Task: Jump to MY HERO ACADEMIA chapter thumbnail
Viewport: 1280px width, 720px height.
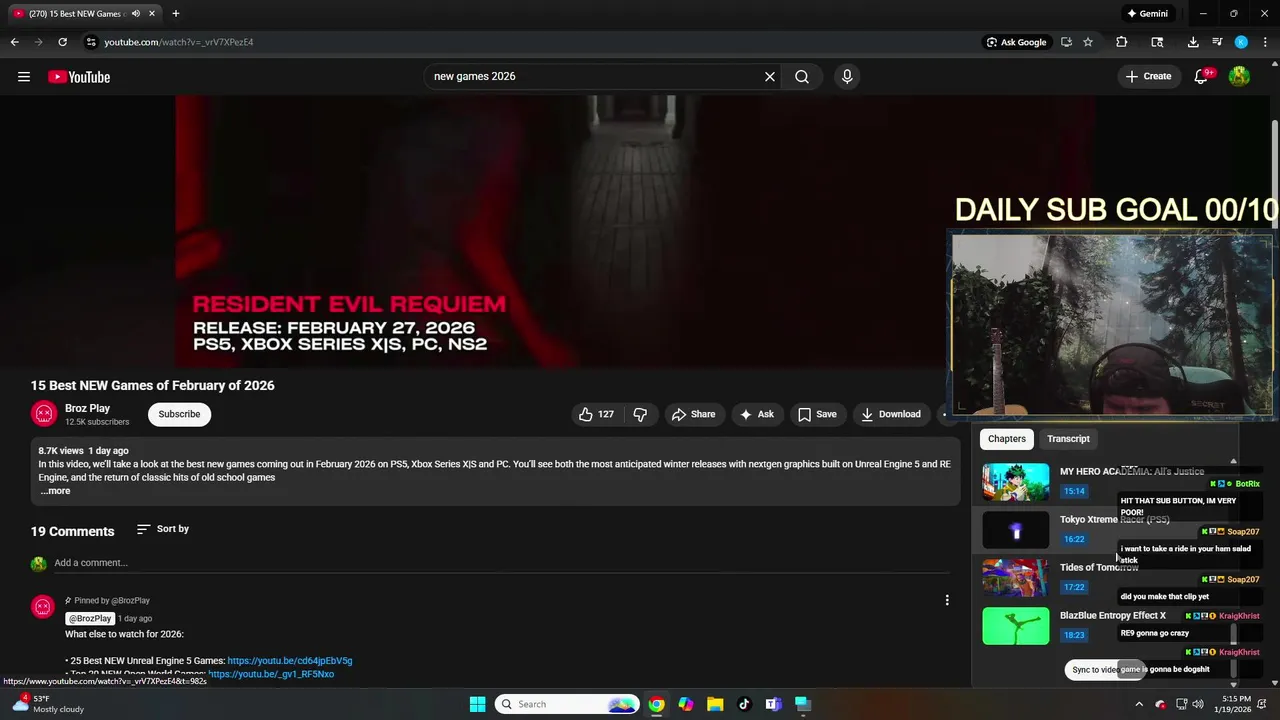Action: tap(1016, 482)
